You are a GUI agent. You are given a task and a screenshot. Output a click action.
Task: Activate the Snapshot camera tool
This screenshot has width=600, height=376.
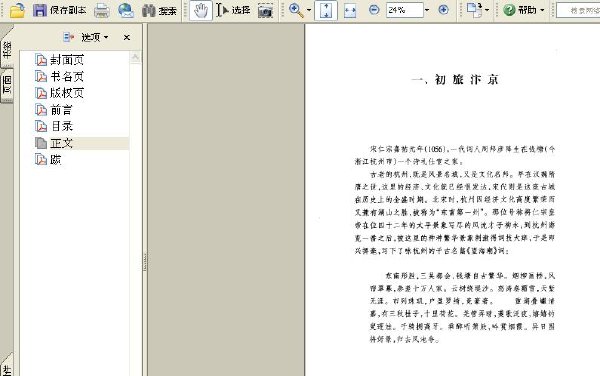pos(265,11)
